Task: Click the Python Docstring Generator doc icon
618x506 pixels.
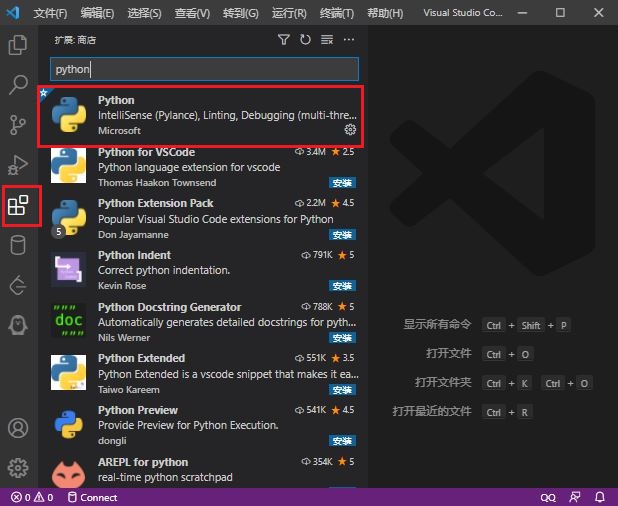Action: click(69, 320)
